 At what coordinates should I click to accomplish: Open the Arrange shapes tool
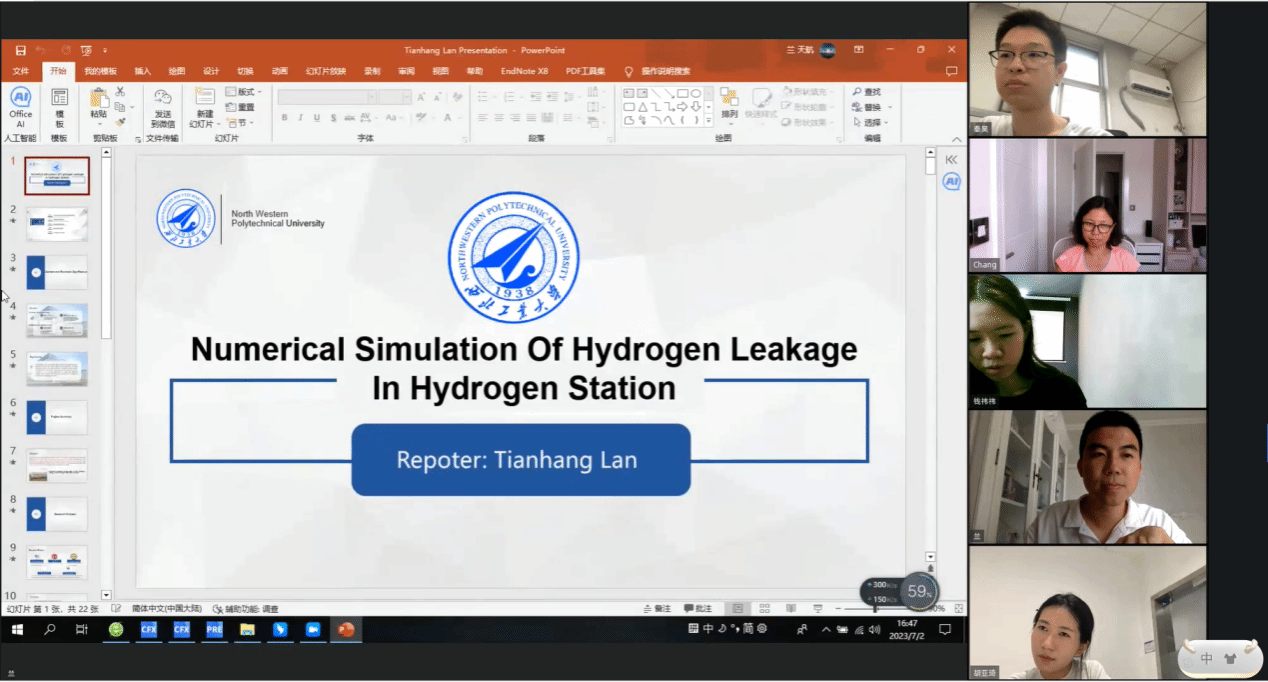point(729,104)
